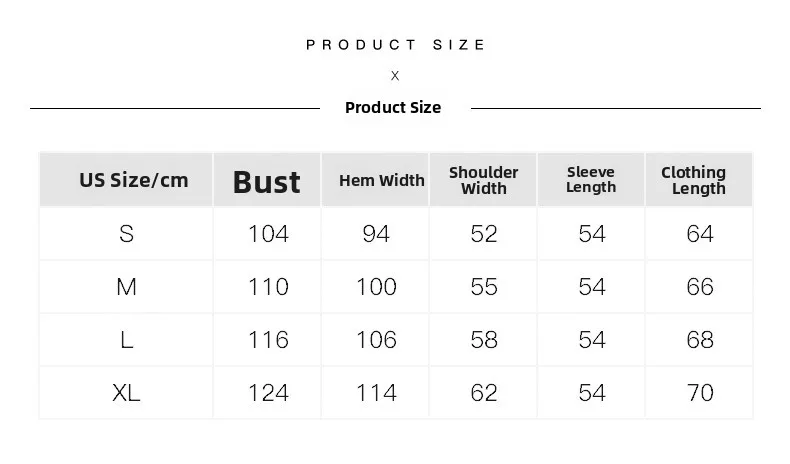Click the PRODUCT SIZE heading text
The image size is (790, 464).
395,45
